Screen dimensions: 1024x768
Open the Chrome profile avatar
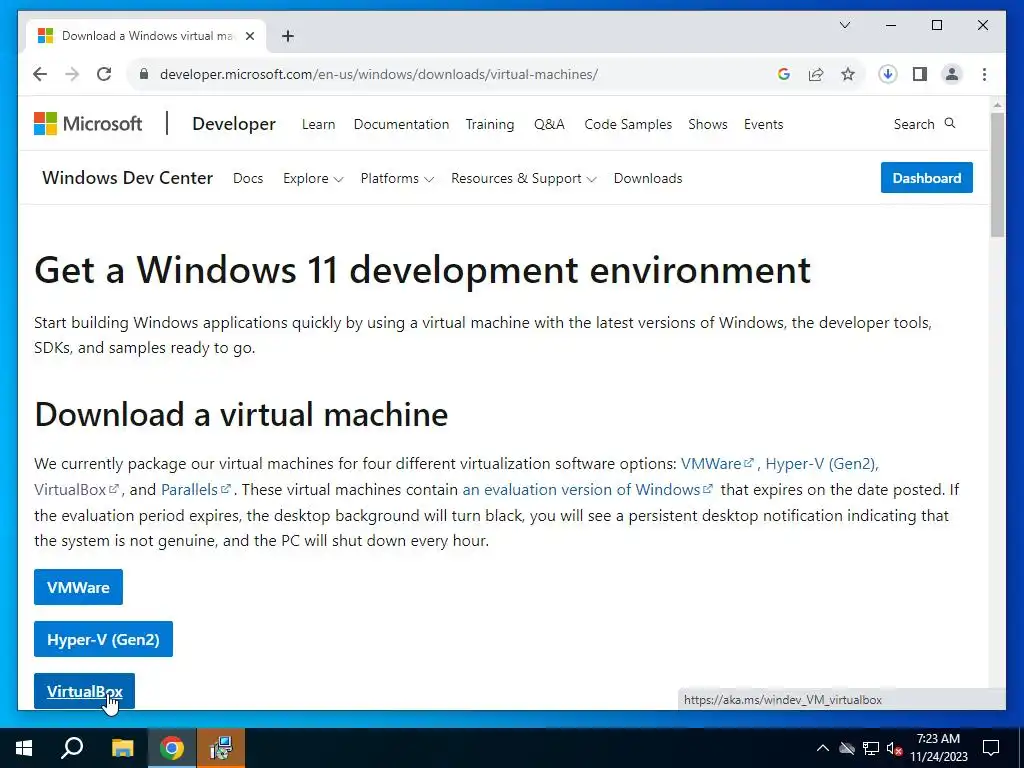(x=952, y=74)
